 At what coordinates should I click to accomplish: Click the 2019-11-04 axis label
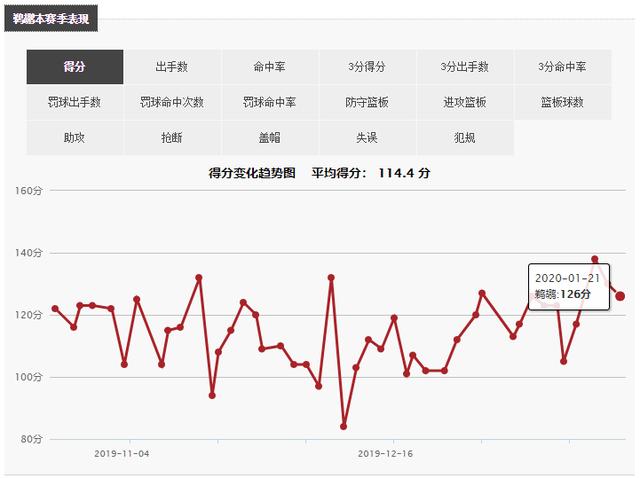[x=122, y=454]
